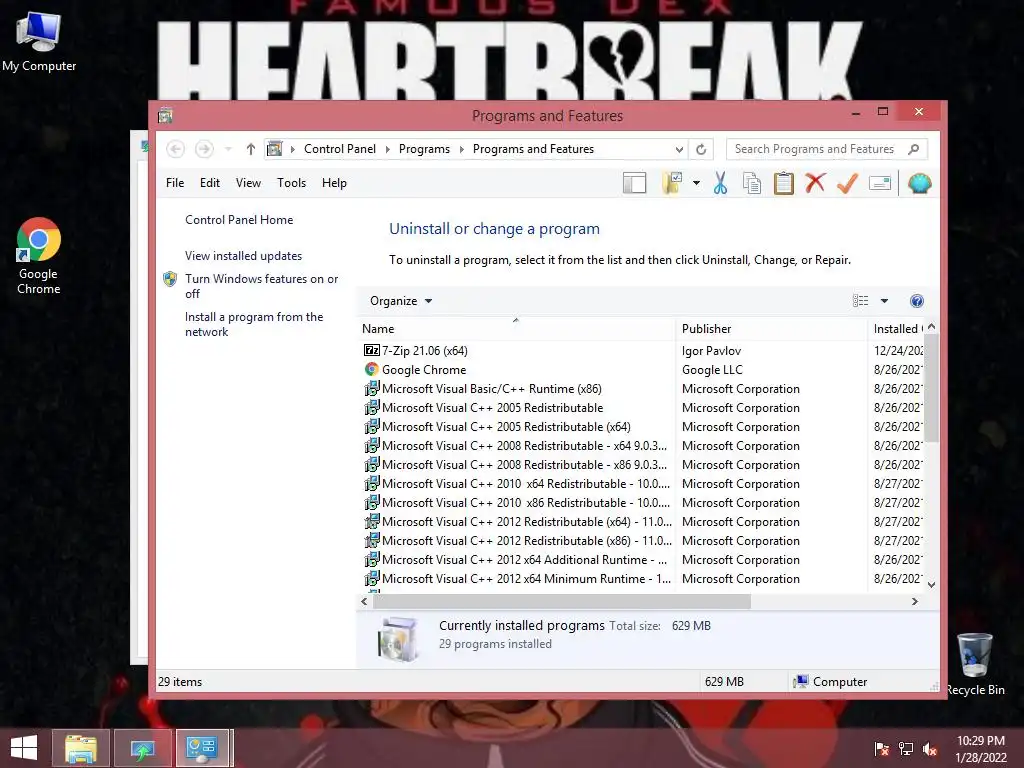
Task: Click the Forward navigation arrow
Action: (x=204, y=149)
